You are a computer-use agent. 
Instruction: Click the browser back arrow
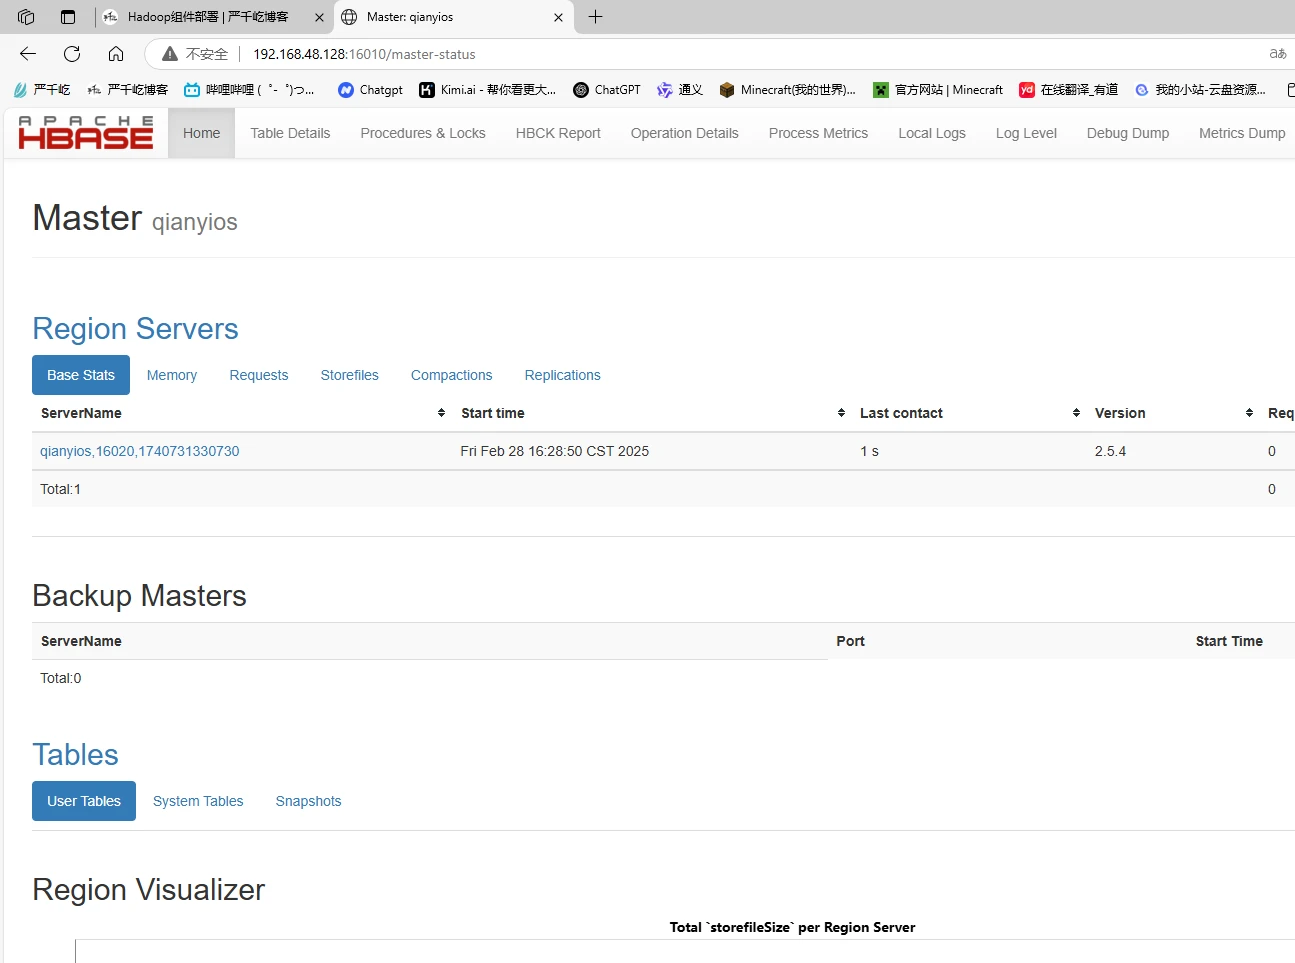coord(28,54)
